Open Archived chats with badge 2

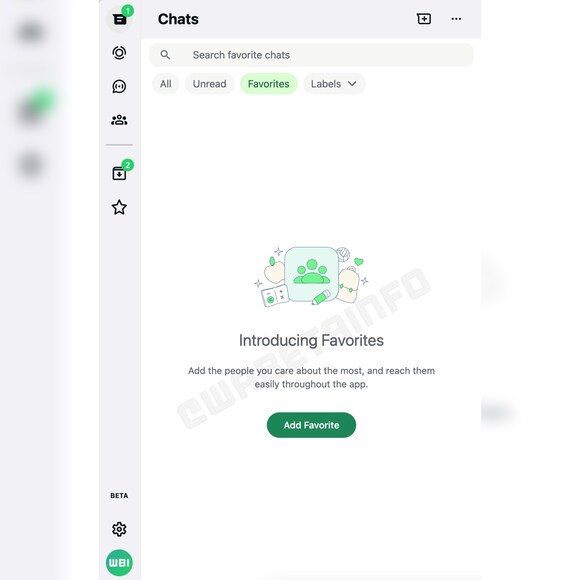tap(119, 173)
